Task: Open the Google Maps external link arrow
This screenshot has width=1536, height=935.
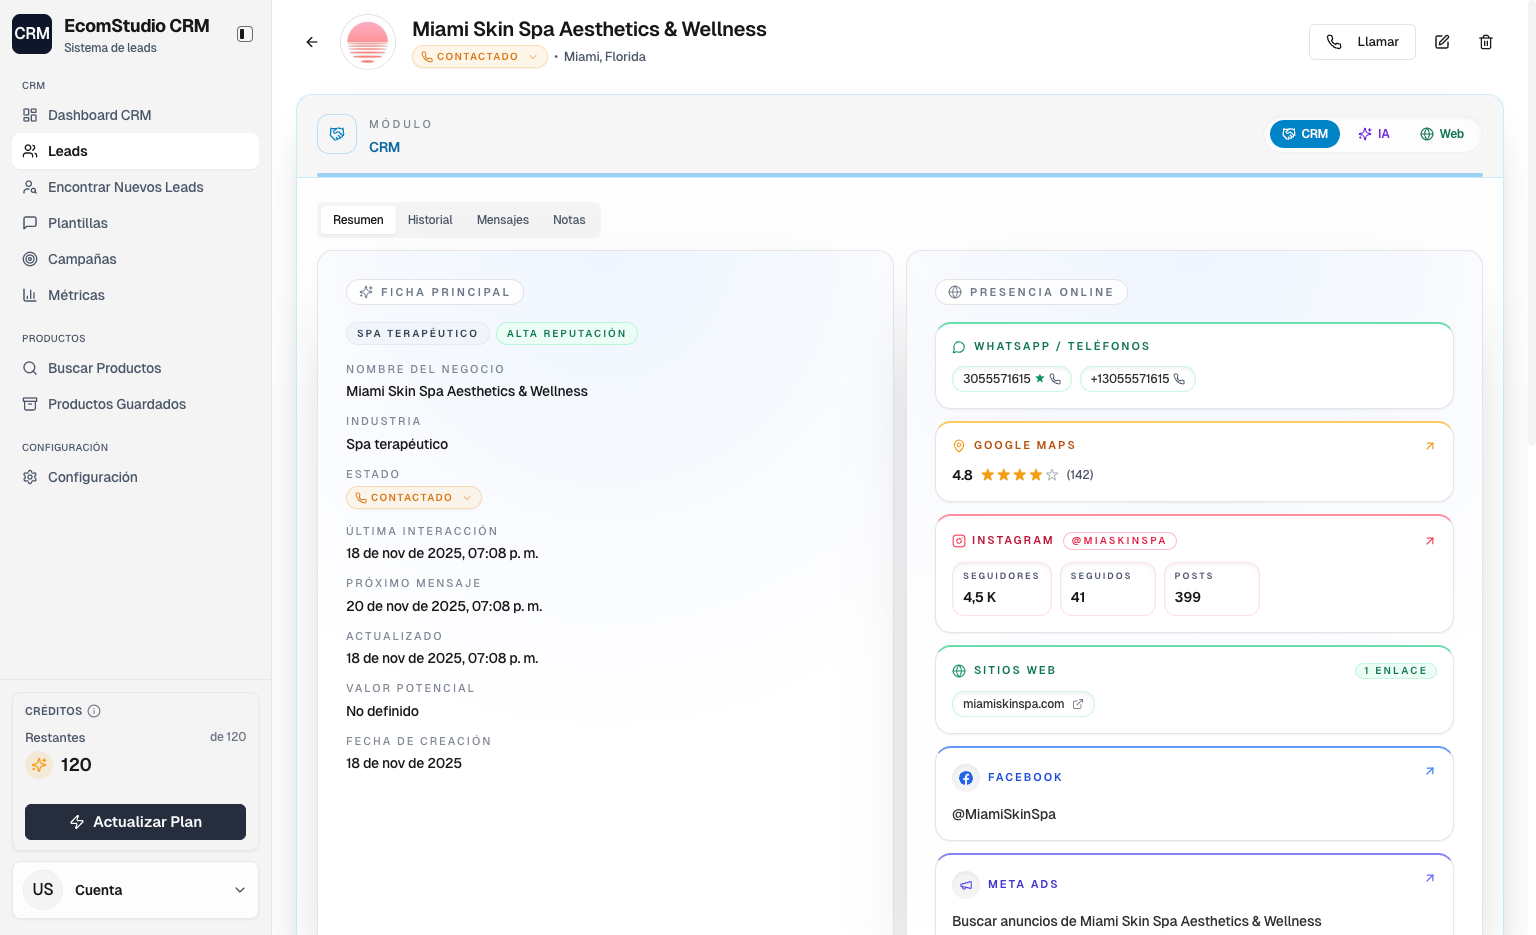Action: (x=1430, y=446)
